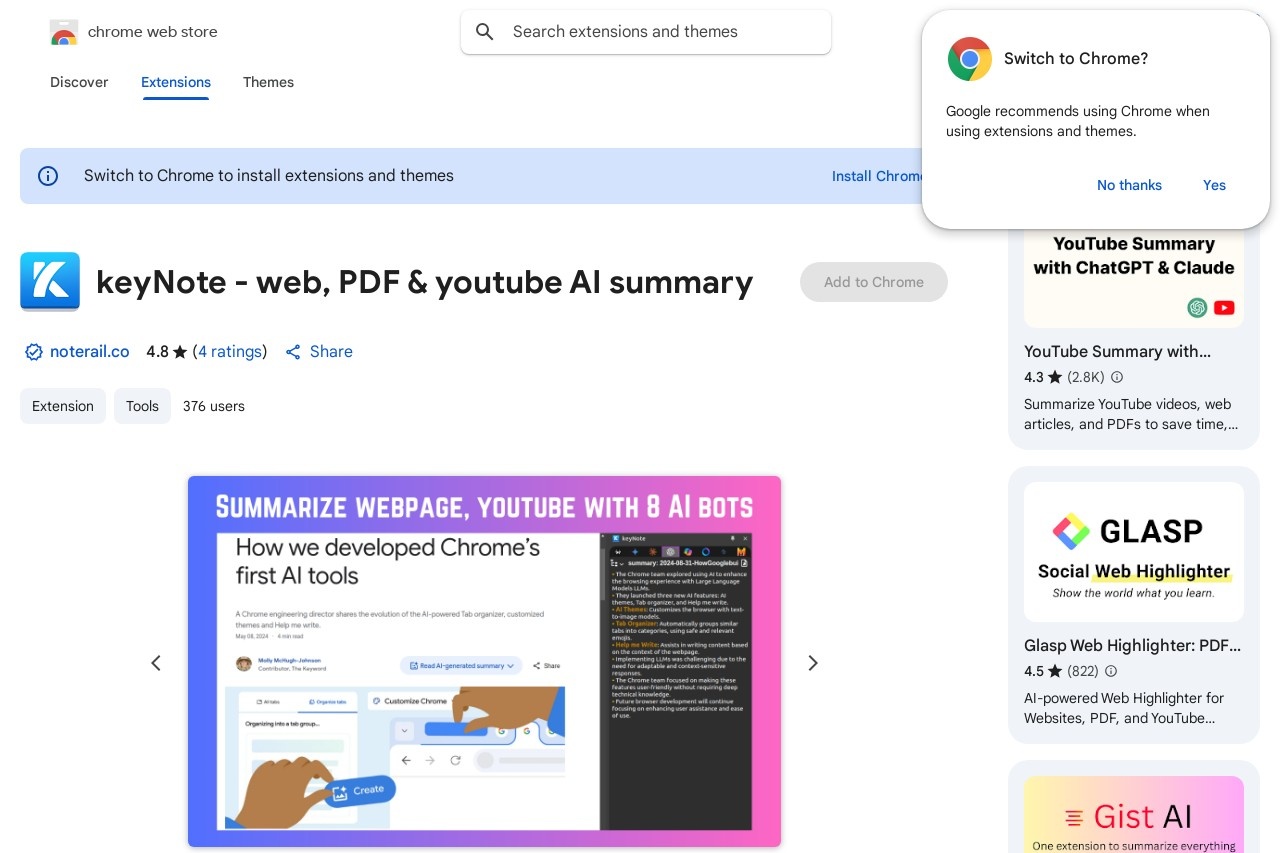Screen dimensions: 1280x853
Task: Open the YouTube Summary with ChatGPT & Claude thumbnail
Action: tap(1134, 278)
